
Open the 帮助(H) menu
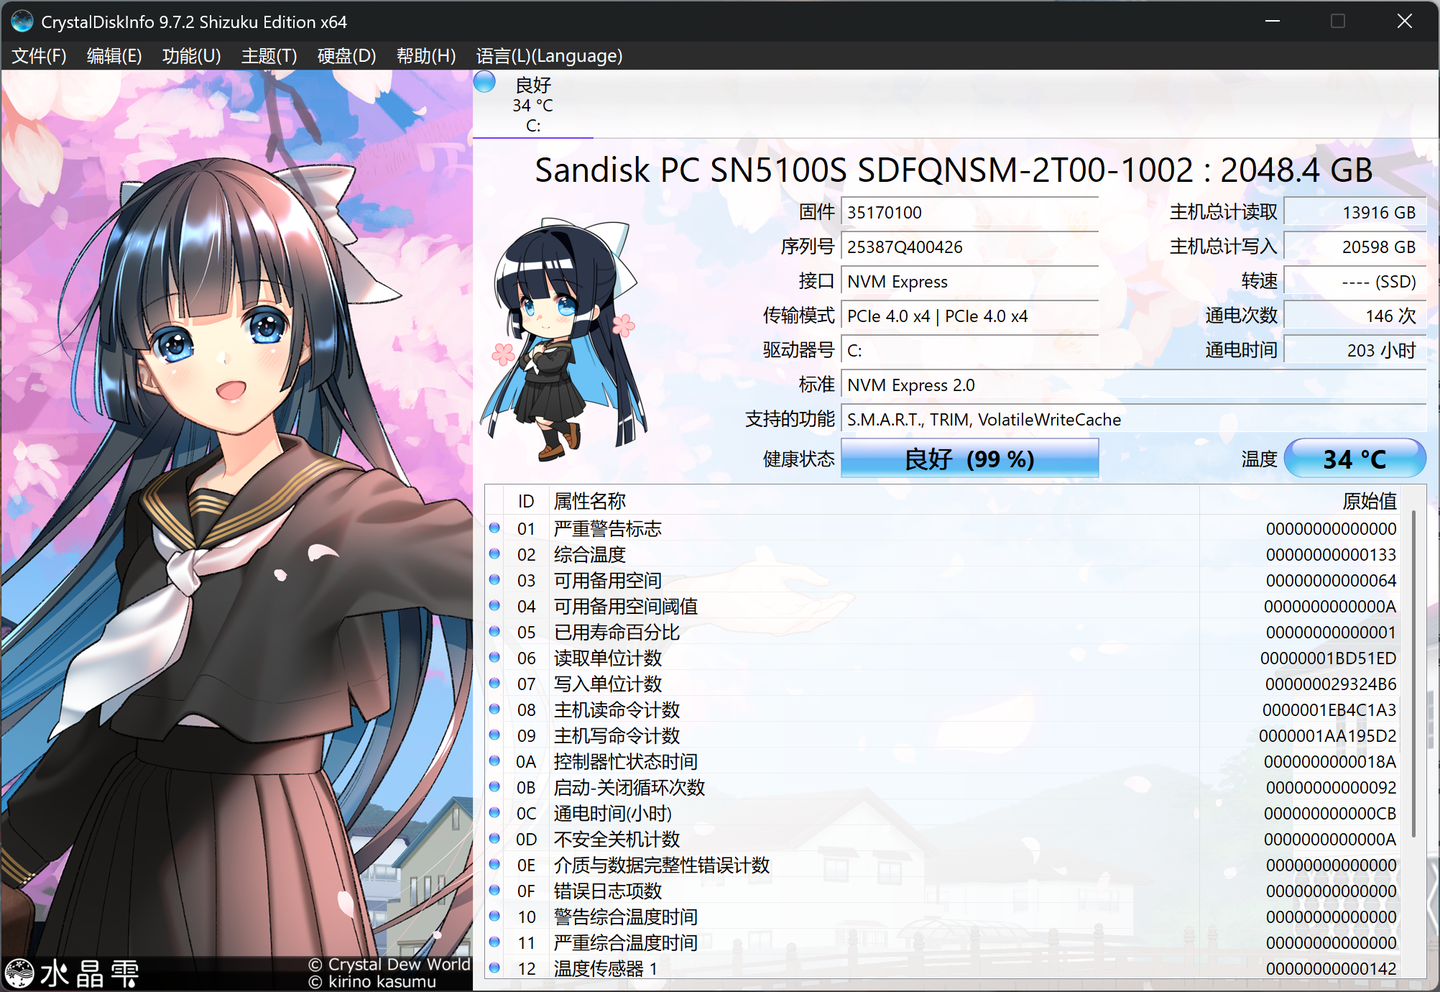426,56
